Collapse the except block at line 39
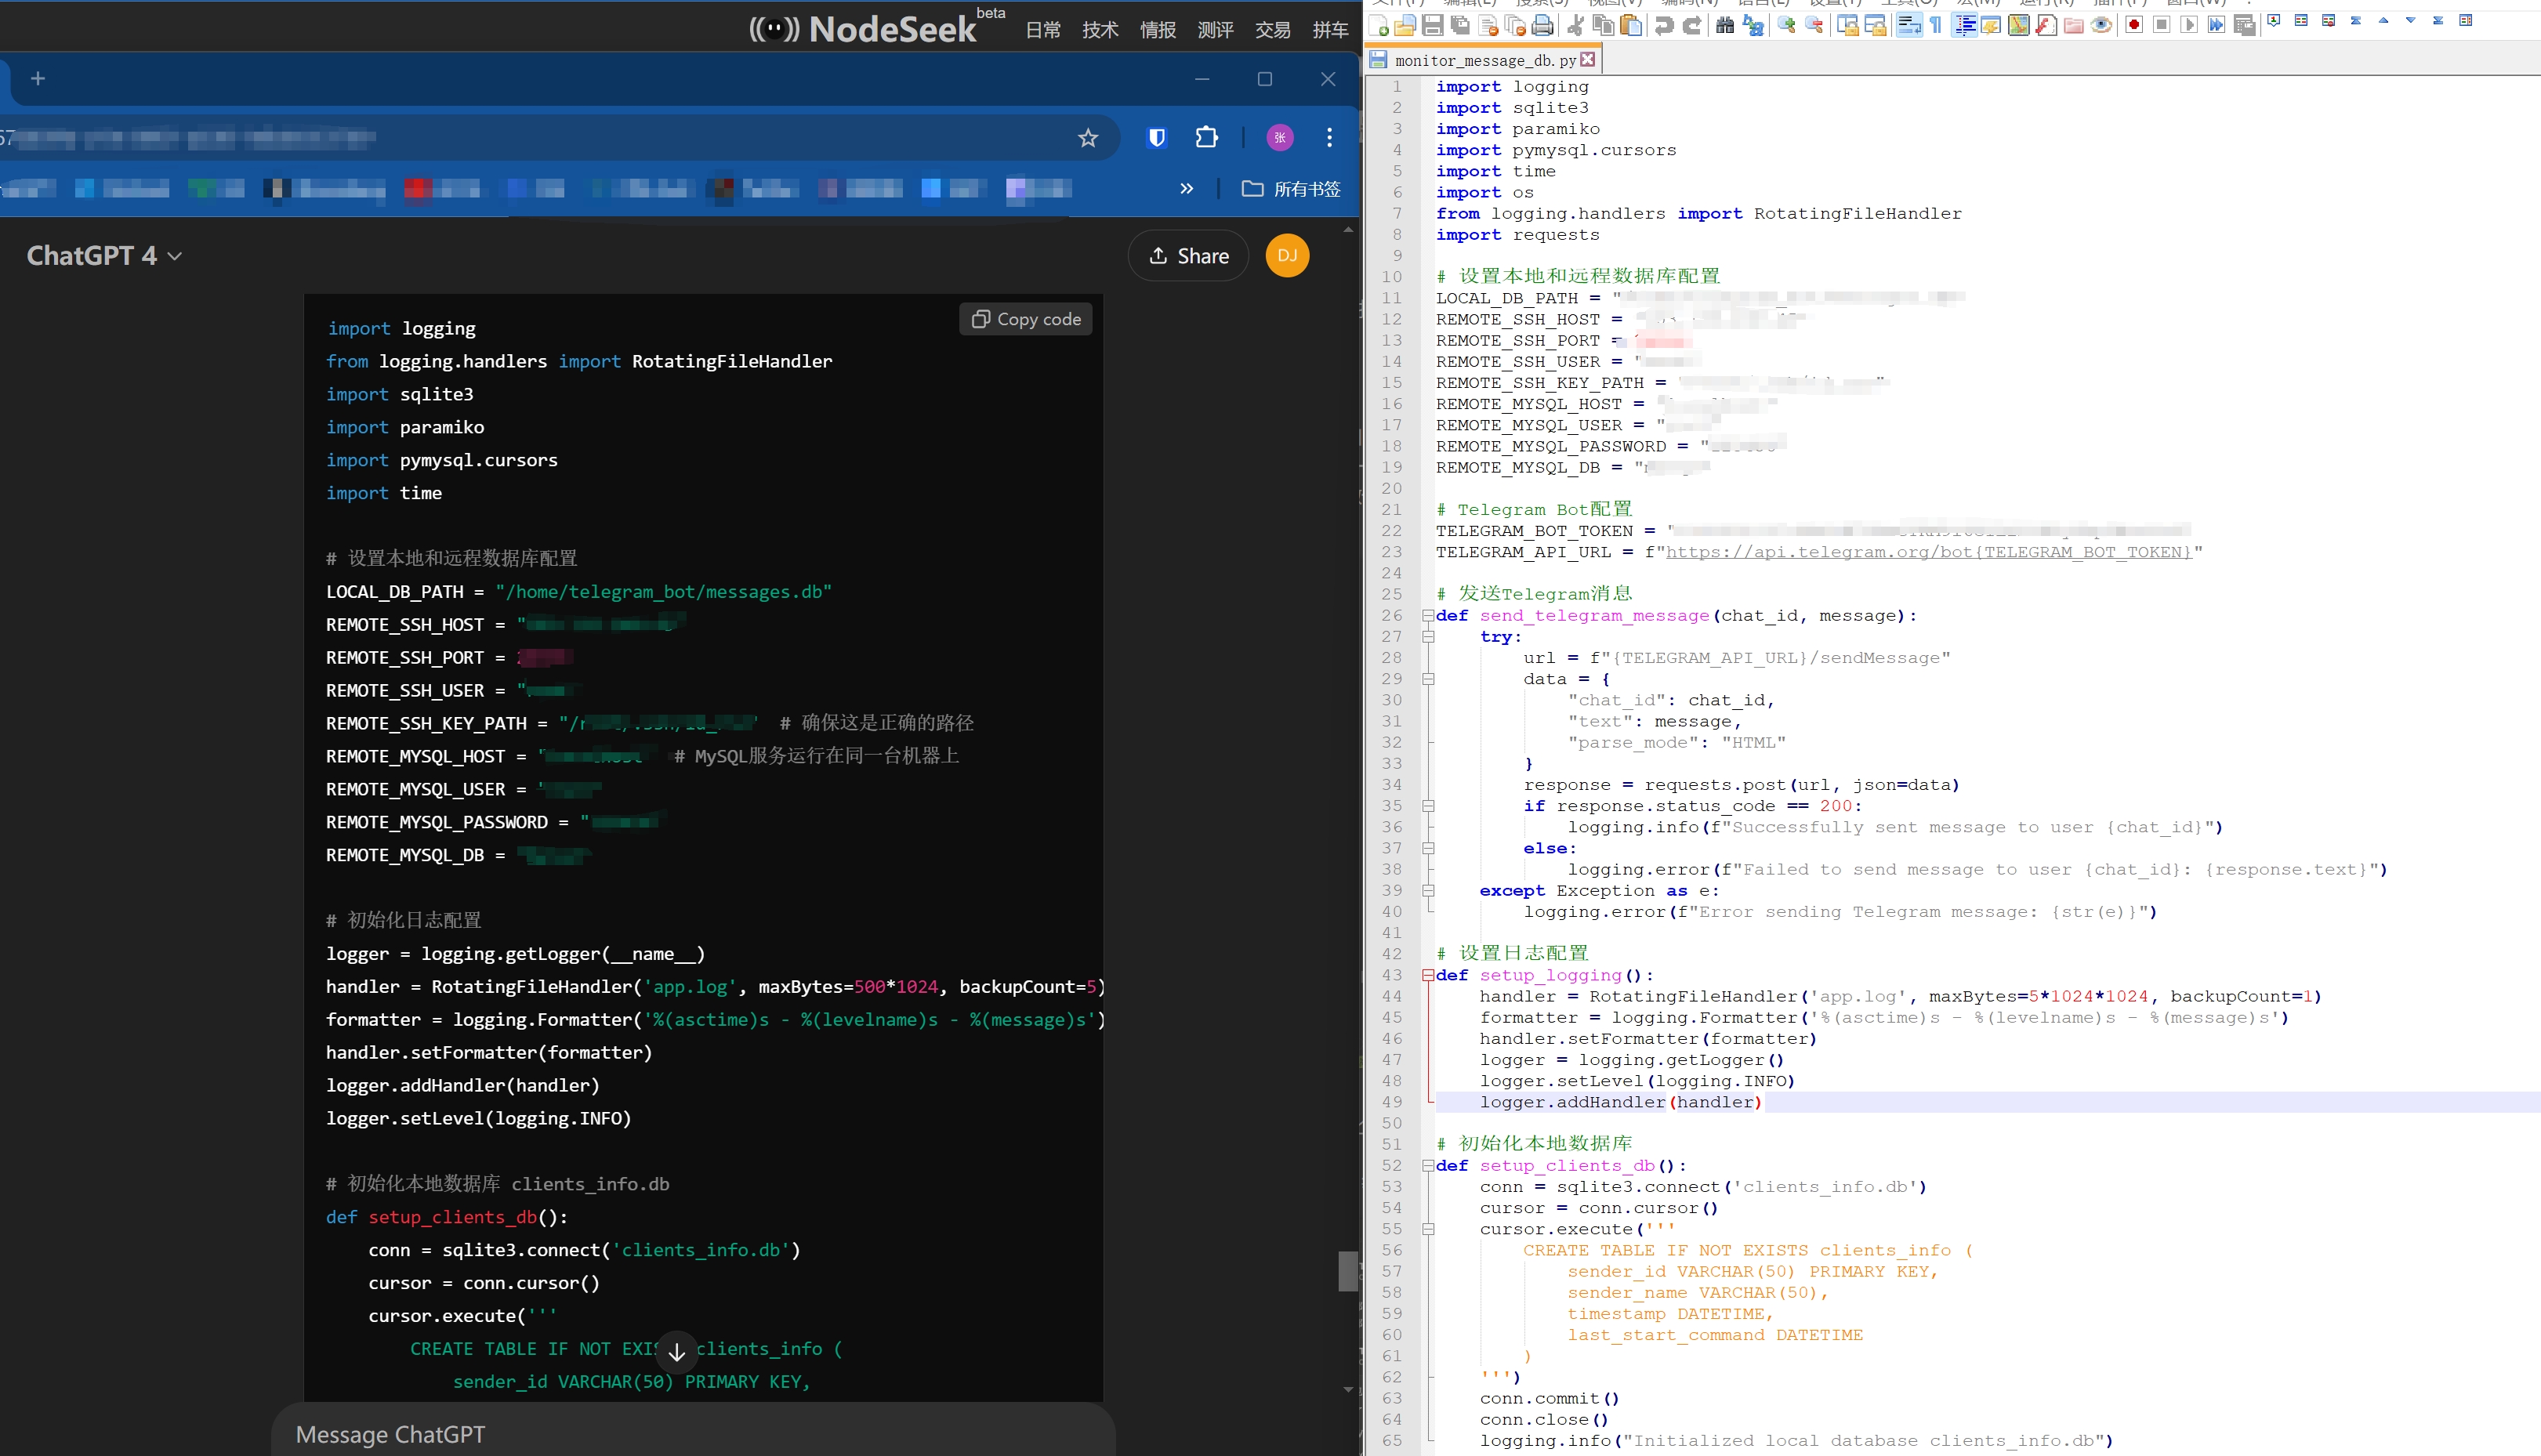Screen dimensions: 2541x1456 tap(1428, 891)
